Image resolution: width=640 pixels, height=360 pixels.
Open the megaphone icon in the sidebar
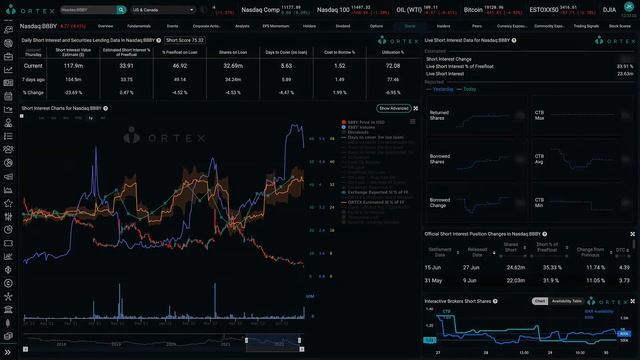pos(8,176)
